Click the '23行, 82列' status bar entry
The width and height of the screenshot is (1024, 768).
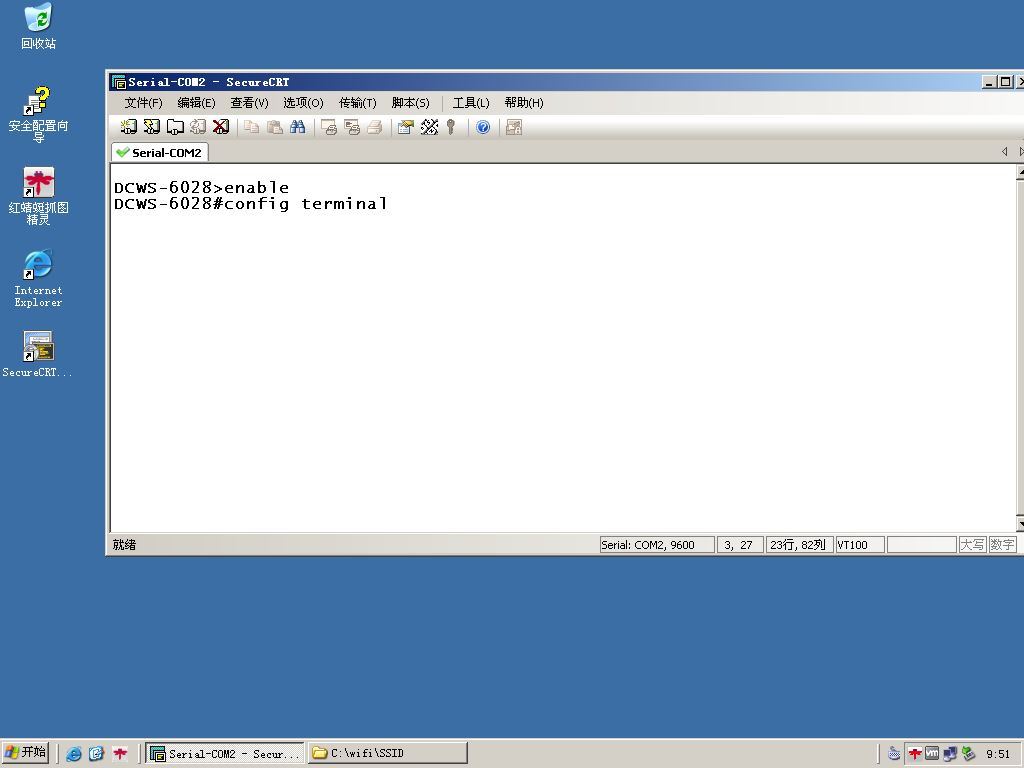(x=799, y=545)
